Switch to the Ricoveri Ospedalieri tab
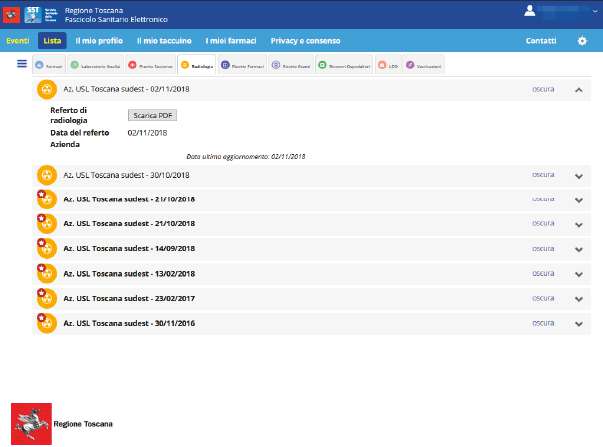The height and width of the screenshot is (447, 603). coord(344,65)
